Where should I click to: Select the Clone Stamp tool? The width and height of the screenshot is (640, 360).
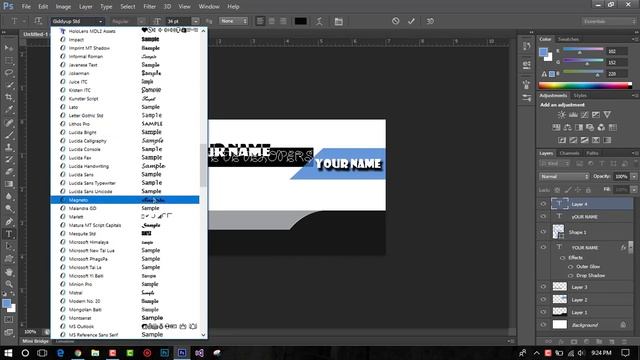tap(9, 147)
